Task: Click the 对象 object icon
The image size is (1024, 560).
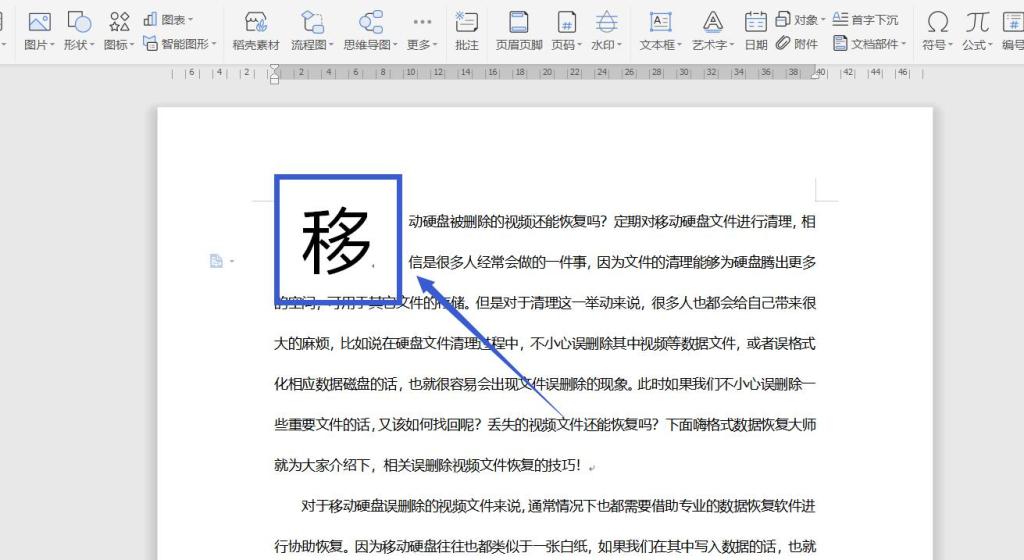Action: tap(783, 20)
